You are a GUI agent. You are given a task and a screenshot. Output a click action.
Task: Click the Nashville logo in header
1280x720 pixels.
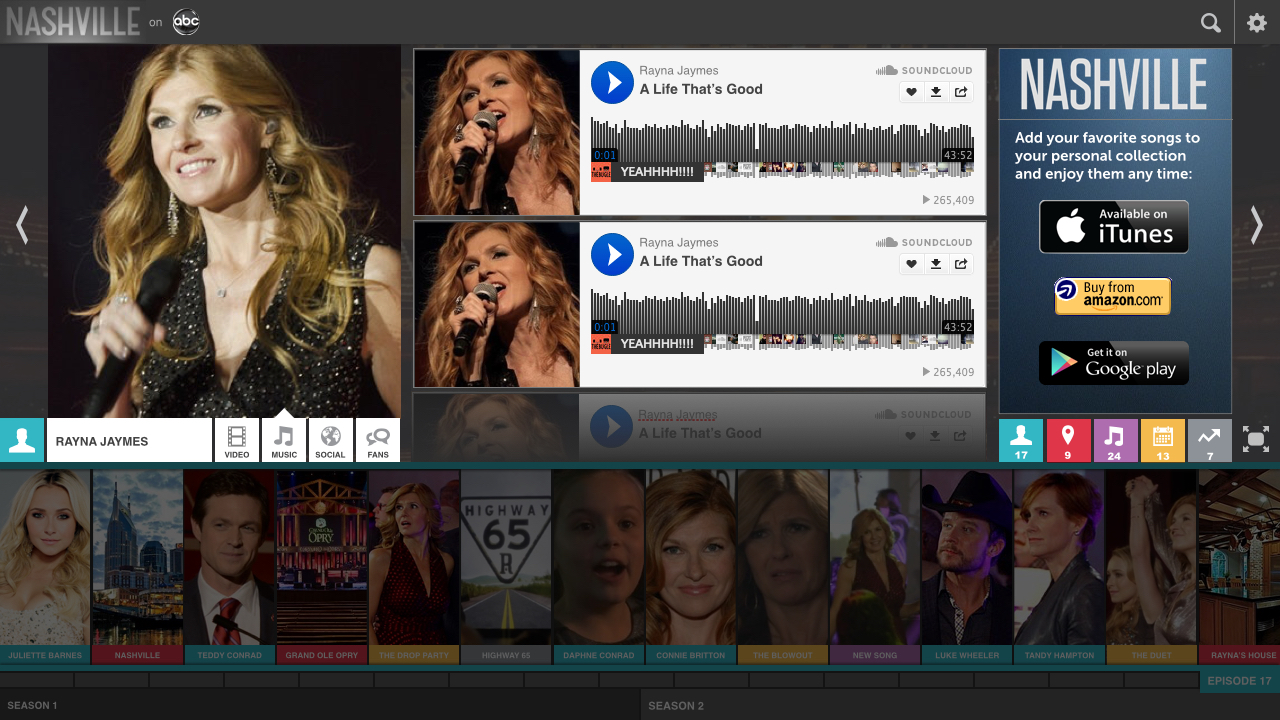click(x=73, y=22)
